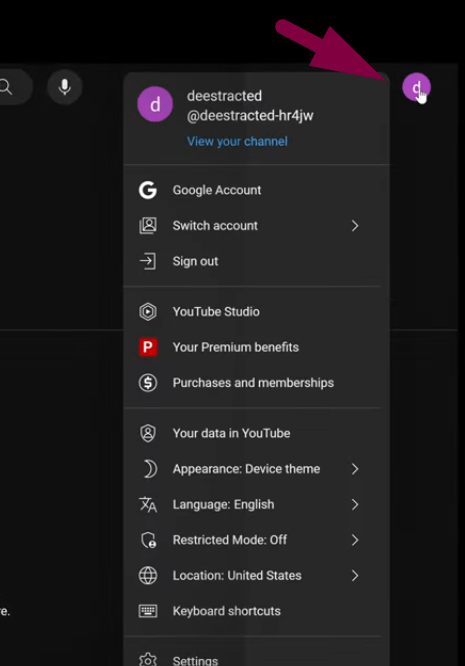The image size is (465, 666).
Task: Select Restricted Mode: Off label
Action: pyautogui.click(x=230, y=540)
